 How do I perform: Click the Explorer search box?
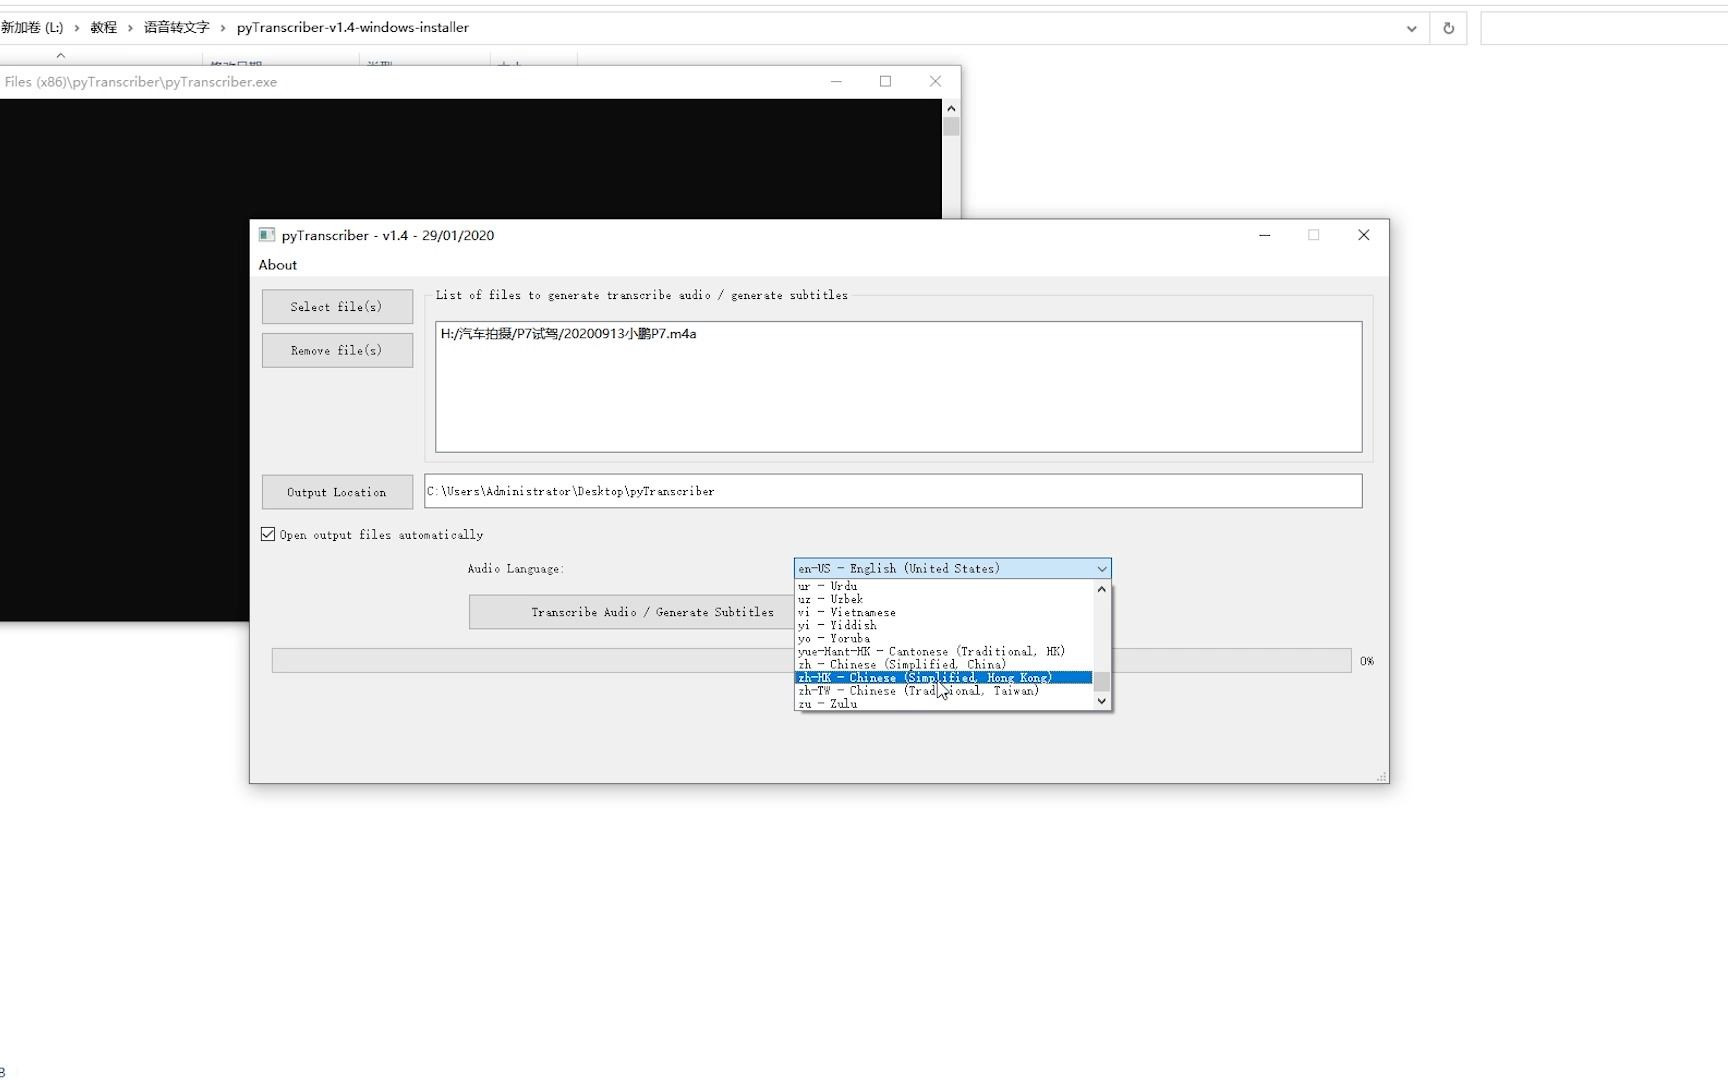point(1604,28)
